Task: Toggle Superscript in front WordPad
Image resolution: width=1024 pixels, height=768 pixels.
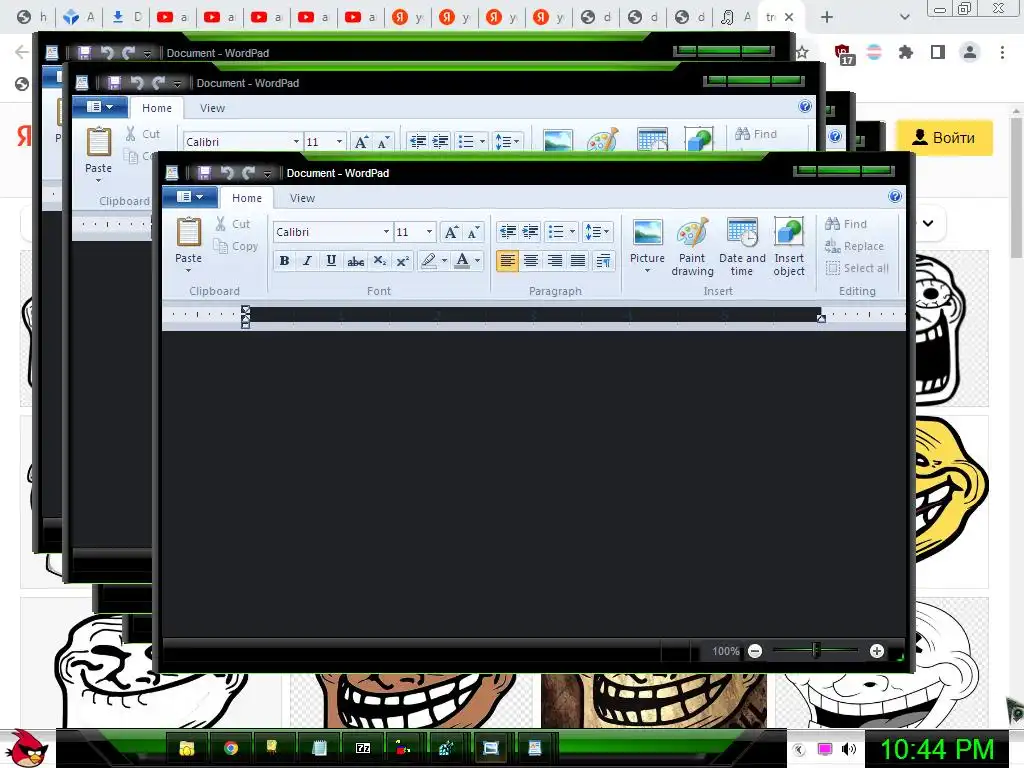Action: pyautogui.click(x=403, y=261)
